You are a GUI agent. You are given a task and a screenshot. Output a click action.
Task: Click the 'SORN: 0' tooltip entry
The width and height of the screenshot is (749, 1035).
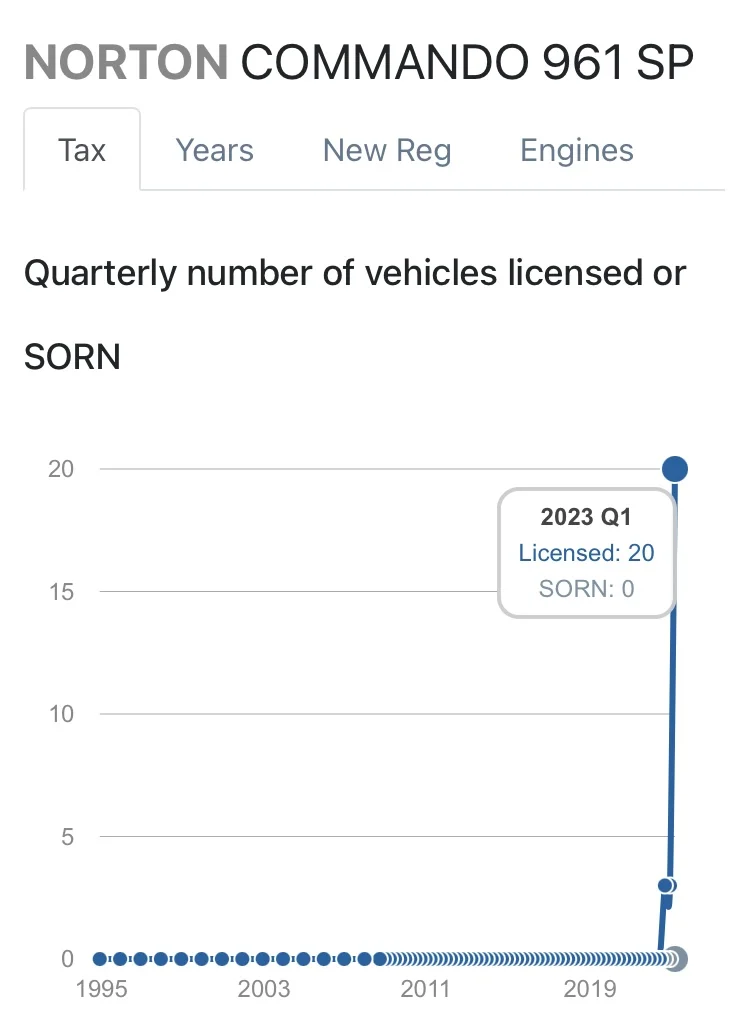tap(587, 588)
